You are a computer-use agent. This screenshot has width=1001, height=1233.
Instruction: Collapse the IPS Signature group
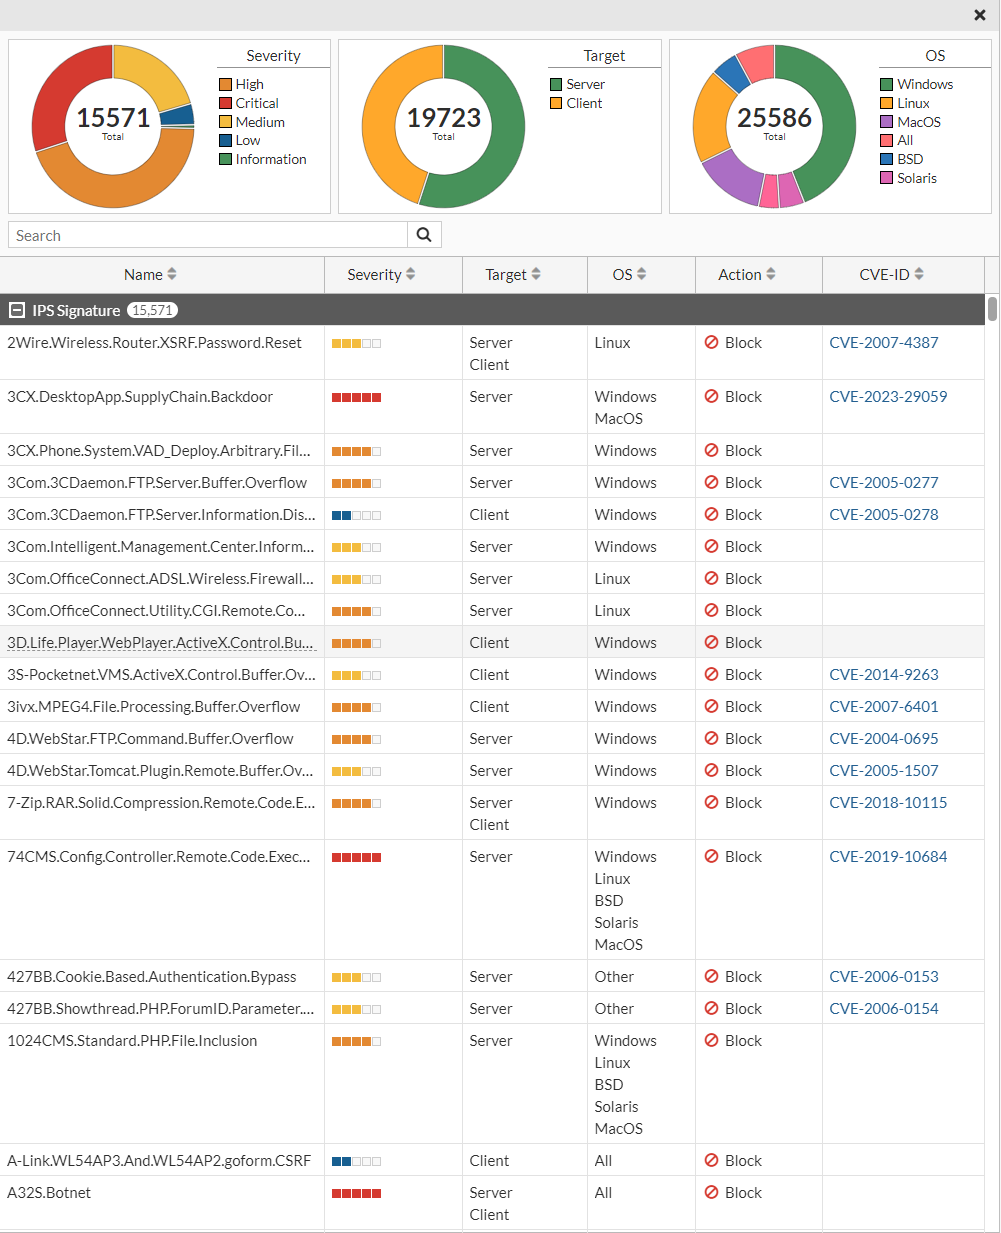coord(16,311)
